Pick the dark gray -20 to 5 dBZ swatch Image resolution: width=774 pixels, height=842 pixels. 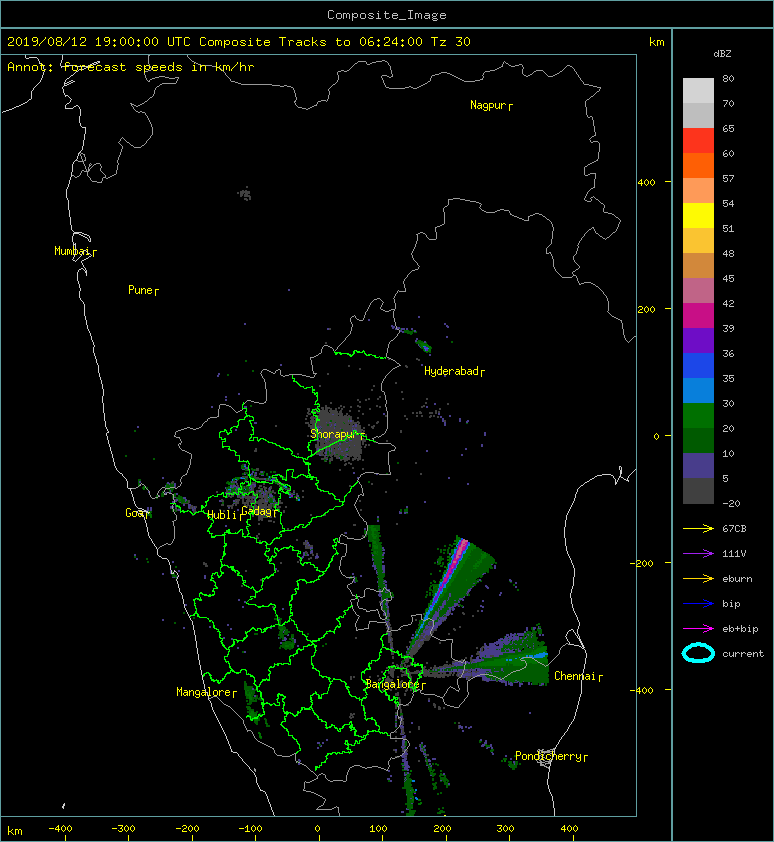[698, 490]
